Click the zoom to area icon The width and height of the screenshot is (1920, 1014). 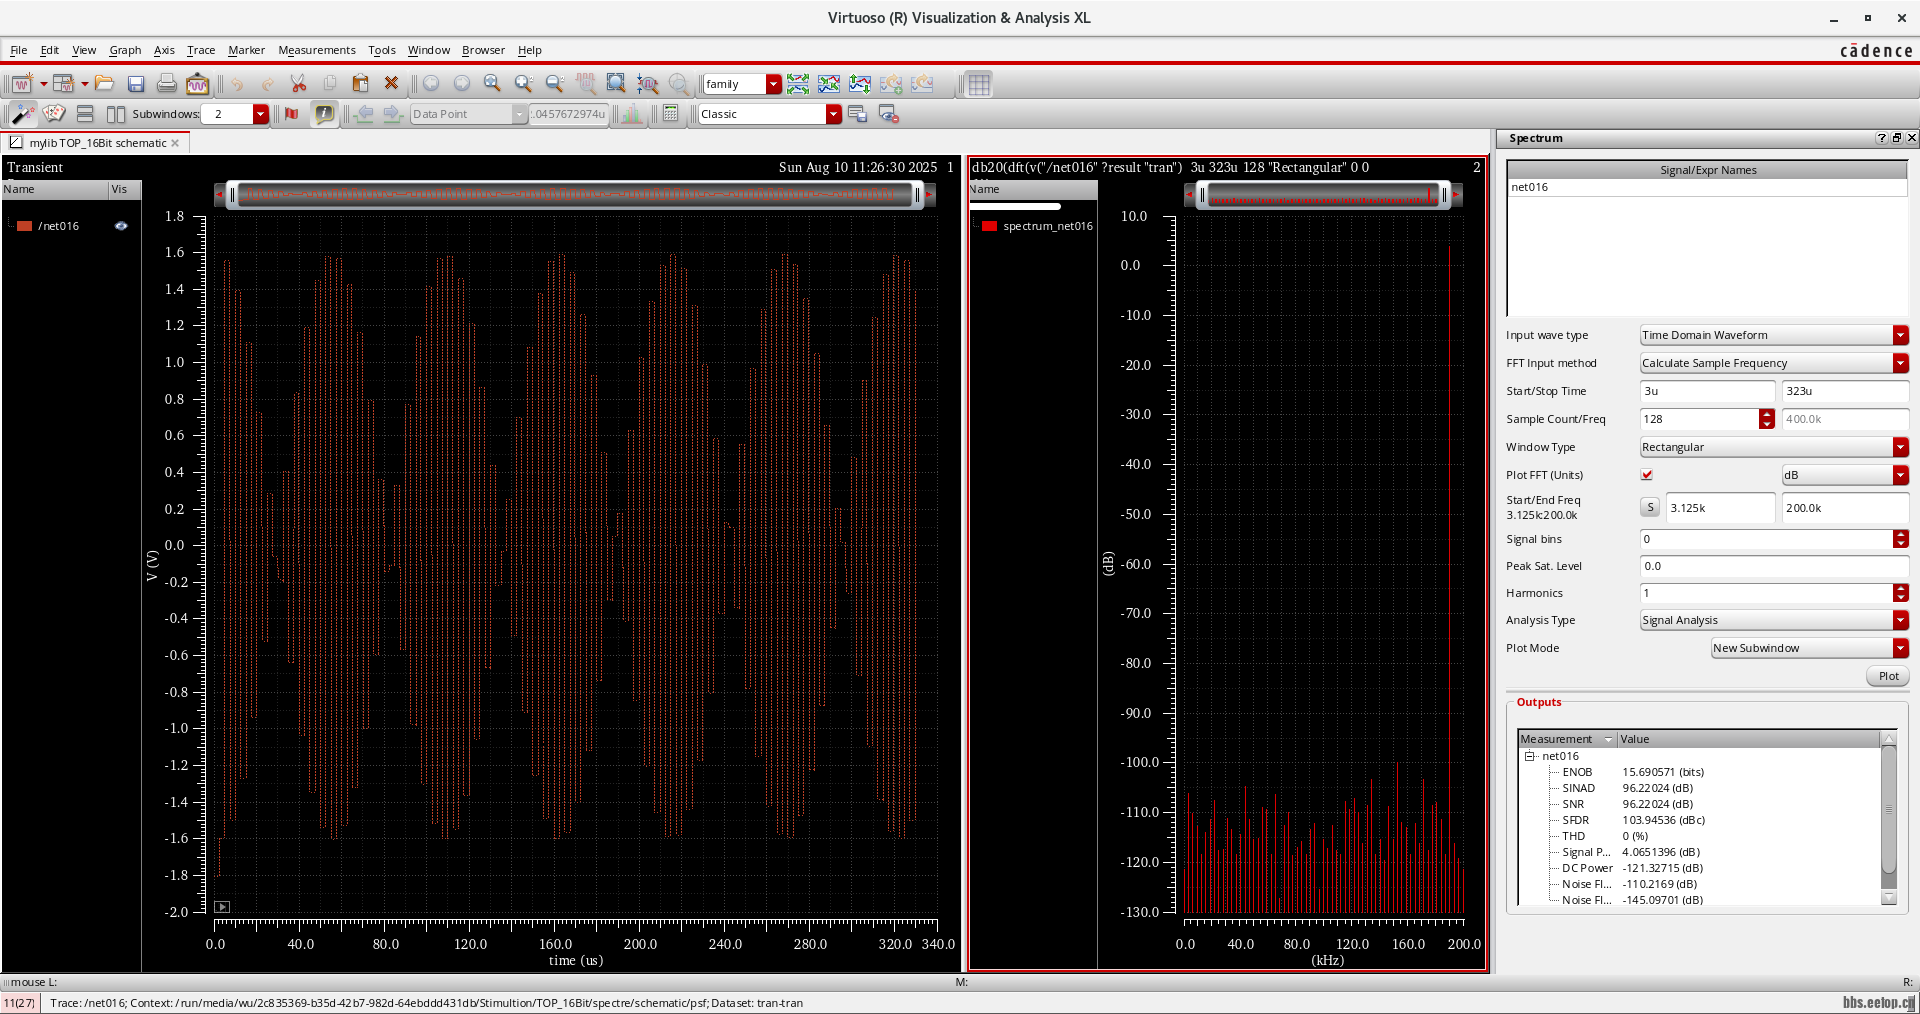(x=616, y=84)
